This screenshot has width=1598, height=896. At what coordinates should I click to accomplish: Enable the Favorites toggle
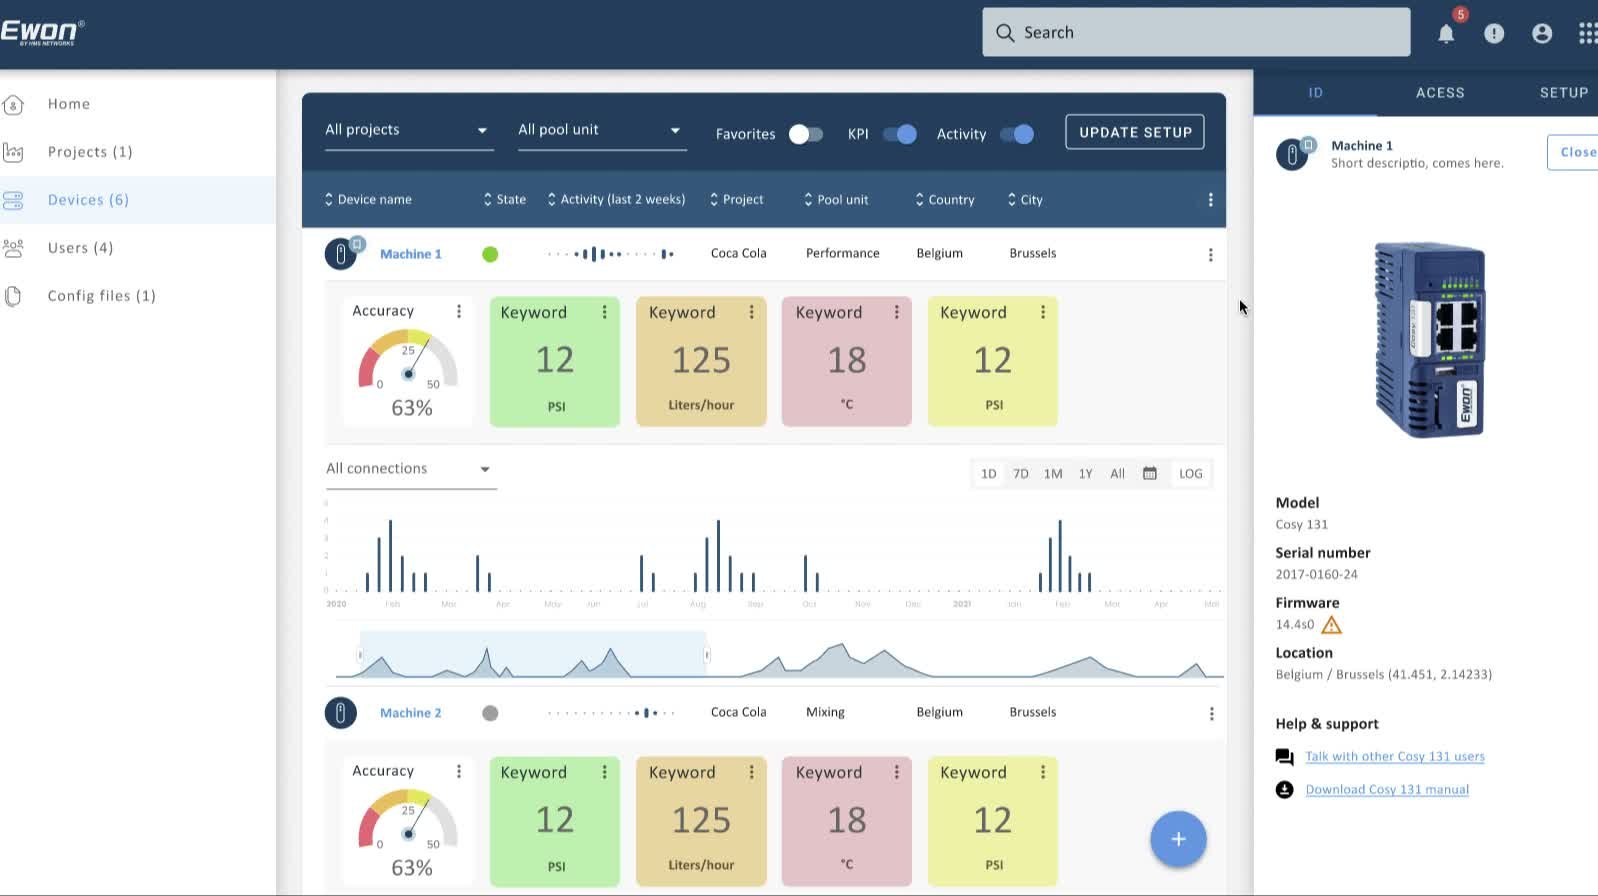click(x=806, y=134)
